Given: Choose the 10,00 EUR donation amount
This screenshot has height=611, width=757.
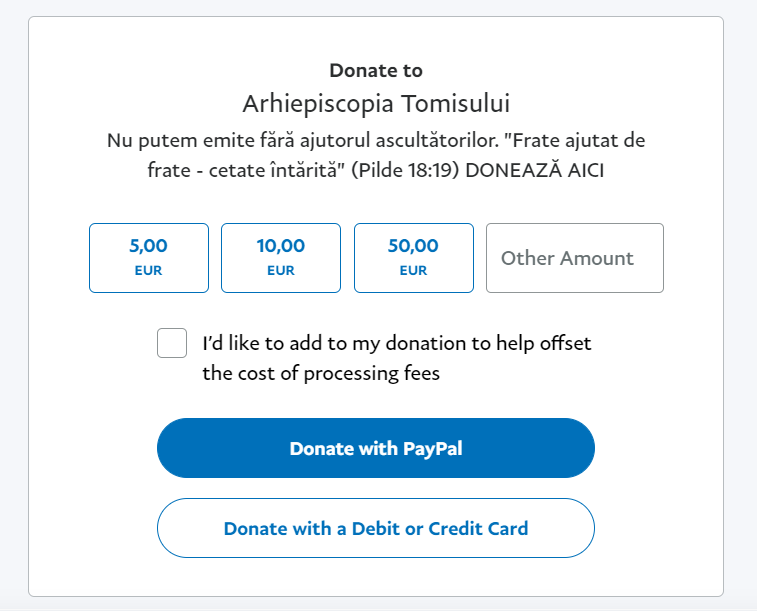Looking at the screenshot, I should tap(281, 257).
